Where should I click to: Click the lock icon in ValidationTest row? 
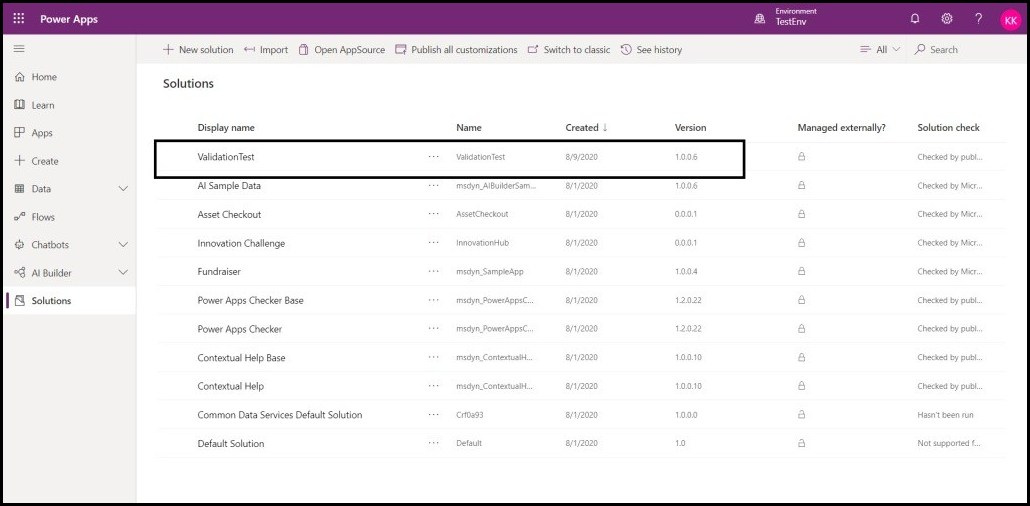(801, 157)
